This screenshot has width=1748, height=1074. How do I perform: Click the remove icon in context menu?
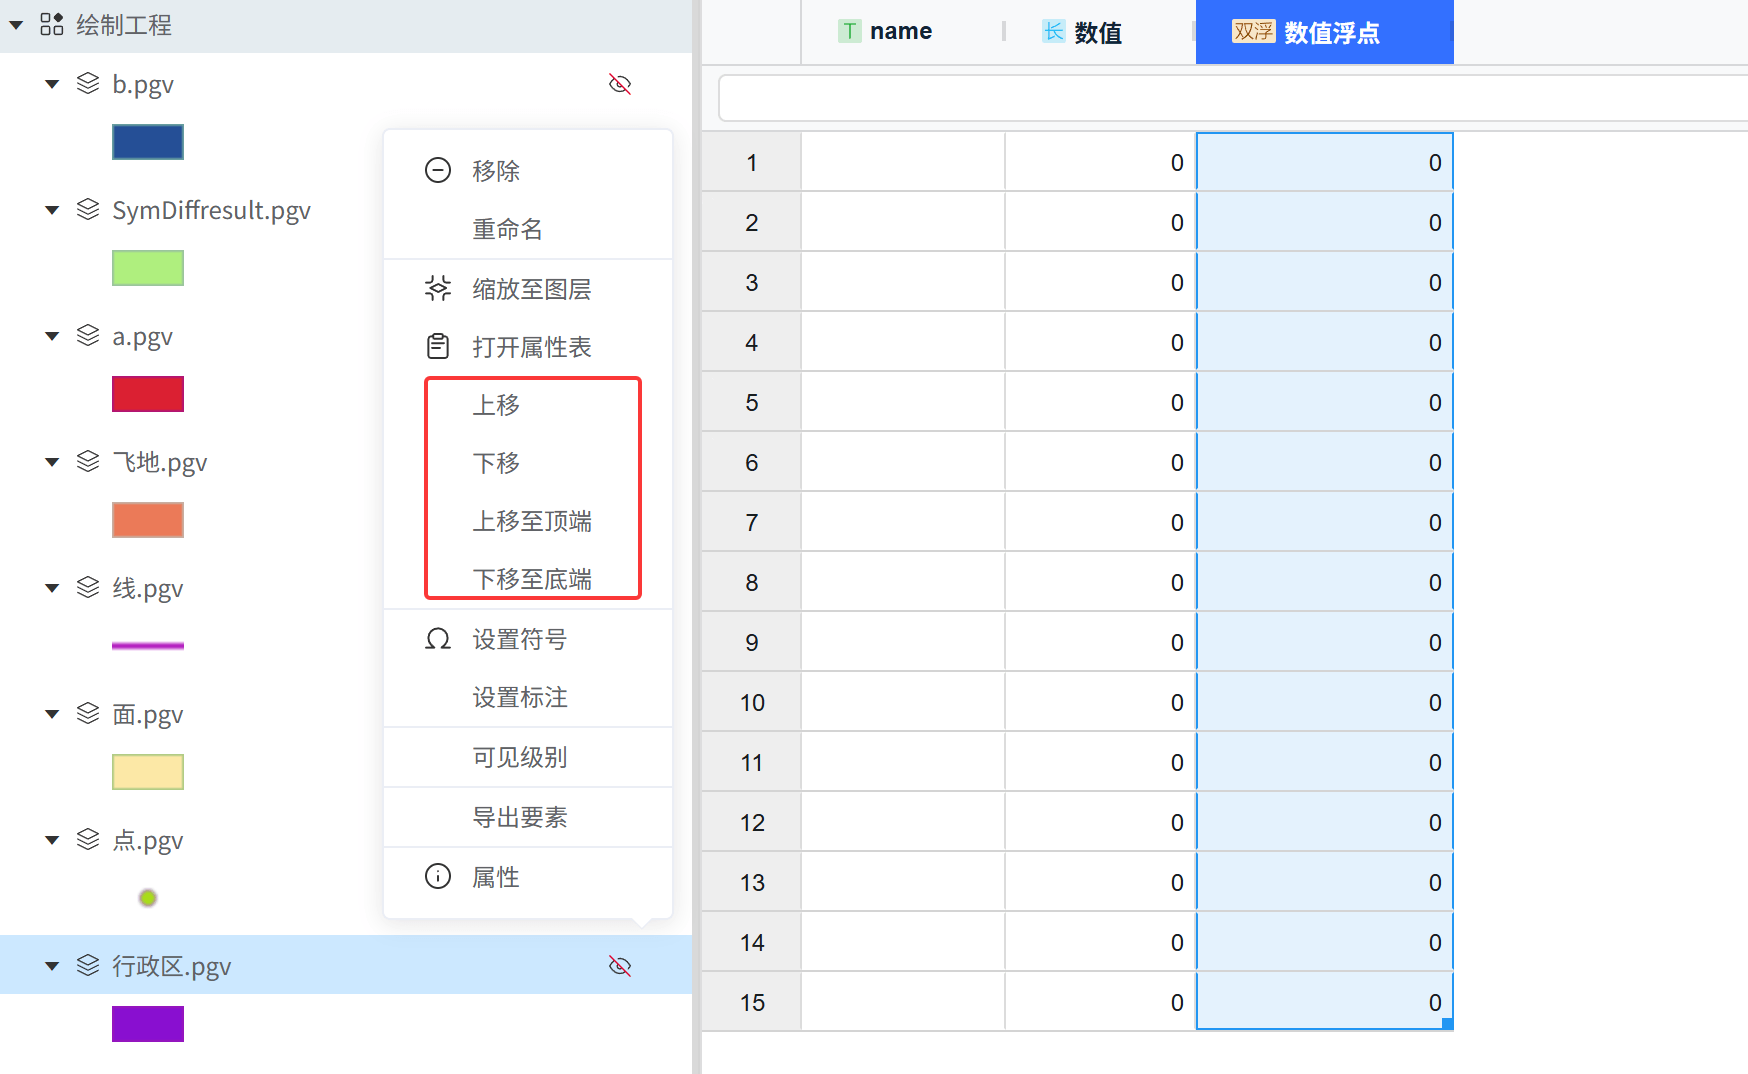click(438, 171)
